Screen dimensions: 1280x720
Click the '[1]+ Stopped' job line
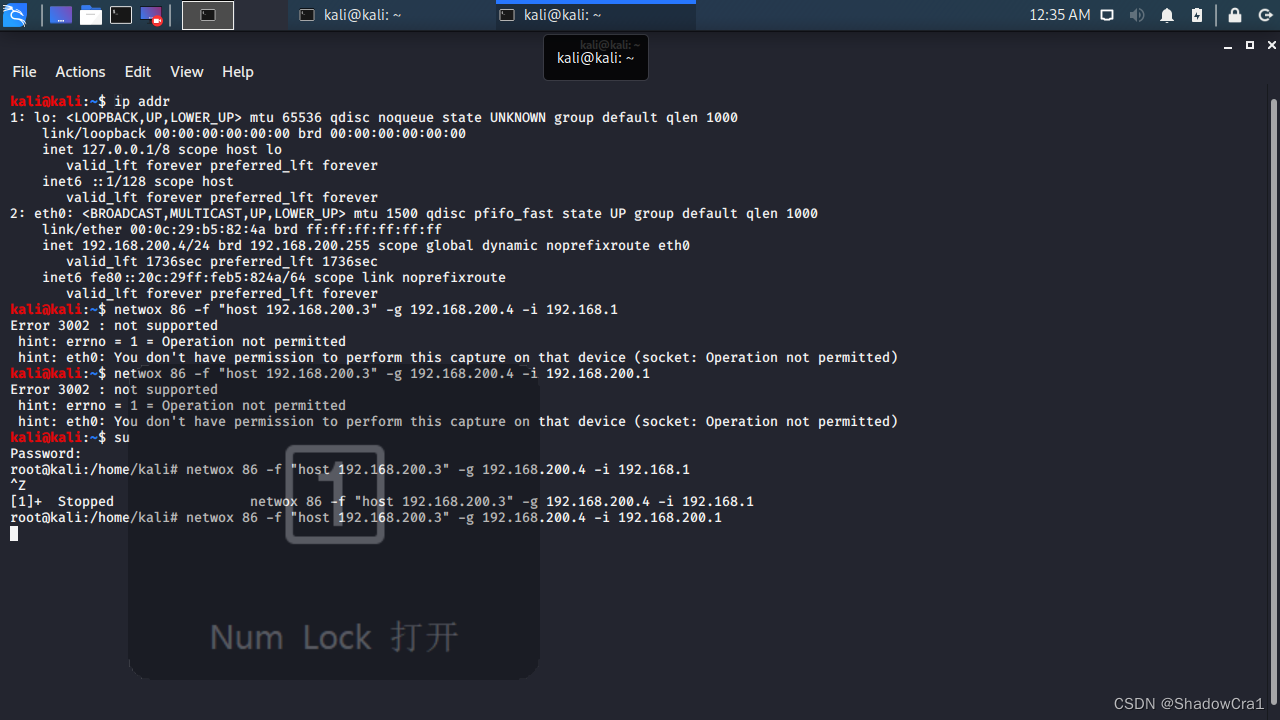[x=382, y=501]
